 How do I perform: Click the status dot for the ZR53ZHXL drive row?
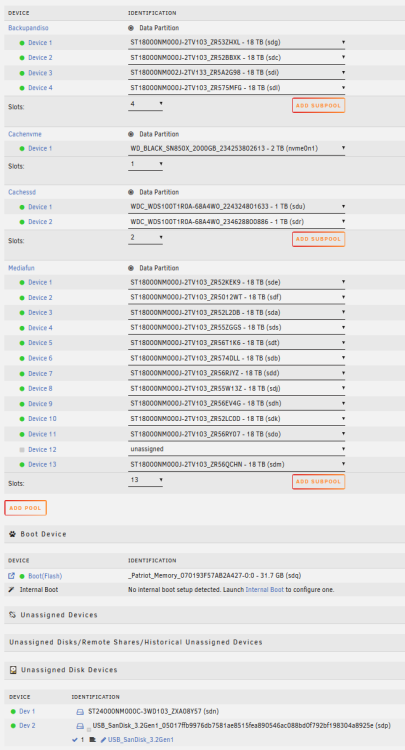point(22,43)
